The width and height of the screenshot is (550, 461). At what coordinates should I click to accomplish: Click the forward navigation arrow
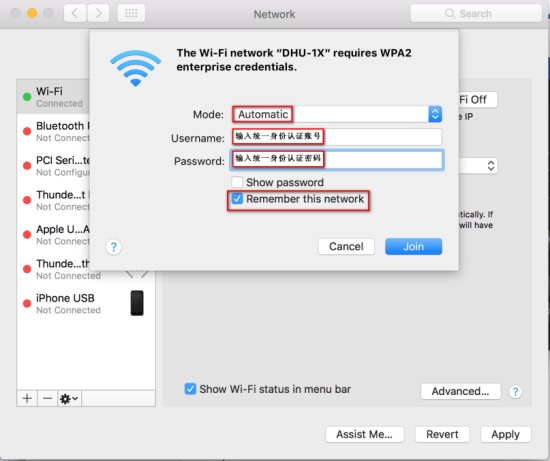click(x=98, y=13)
